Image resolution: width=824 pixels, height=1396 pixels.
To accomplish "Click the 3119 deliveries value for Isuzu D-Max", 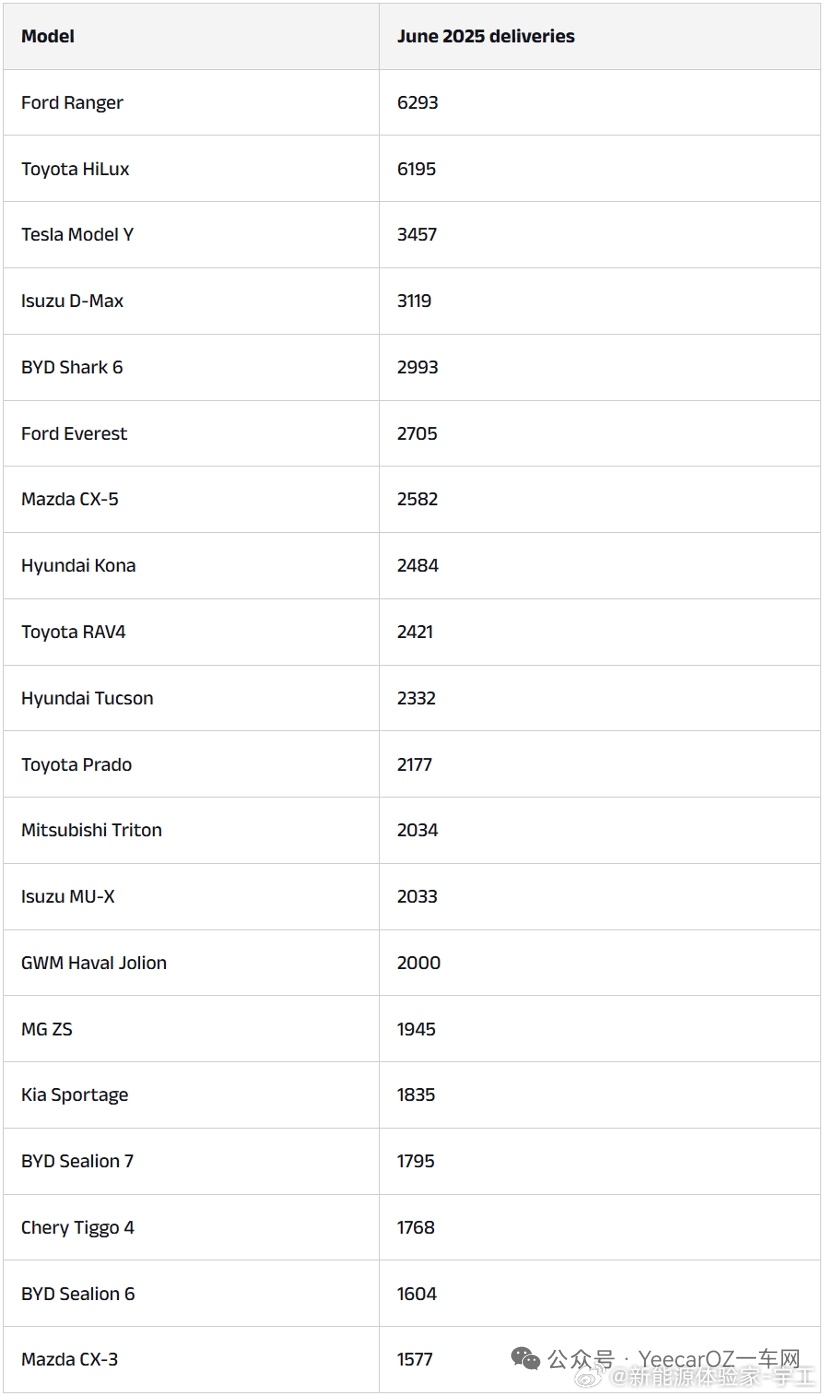I will pos(414,301).
